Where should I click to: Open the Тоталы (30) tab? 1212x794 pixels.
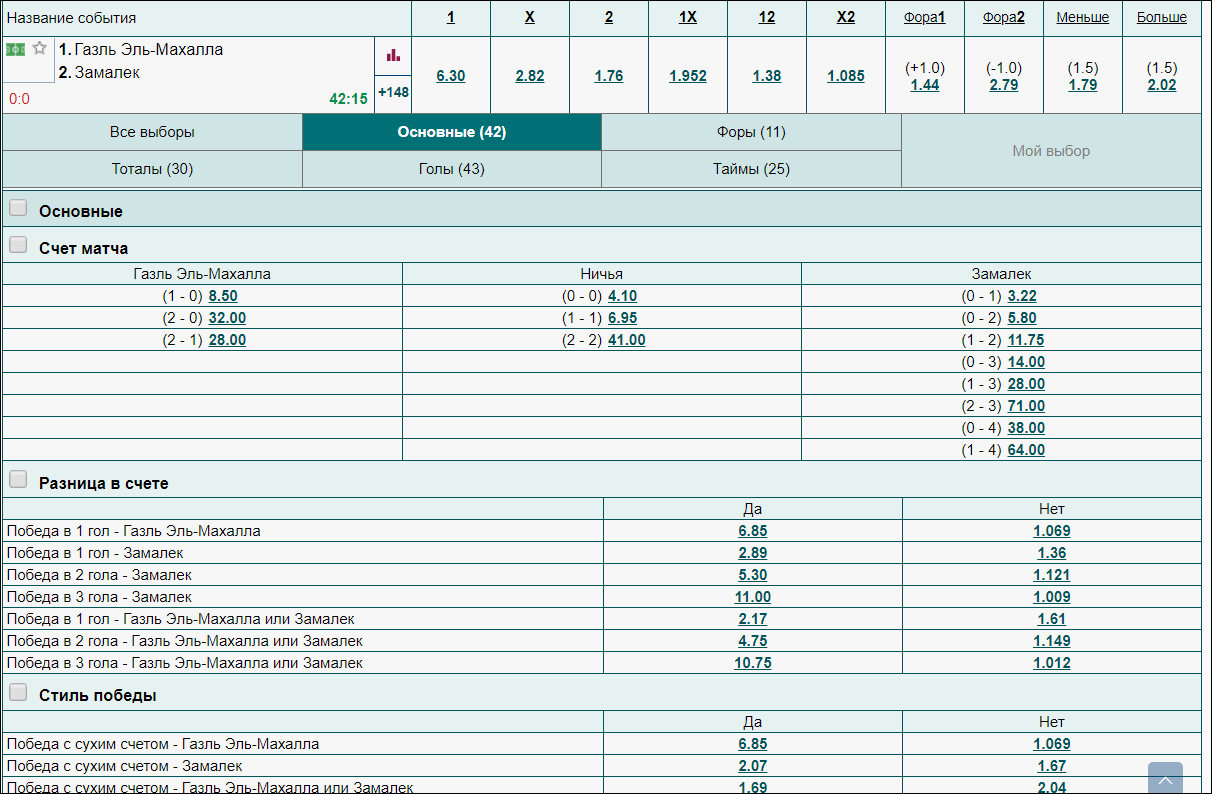pos(152,169)
